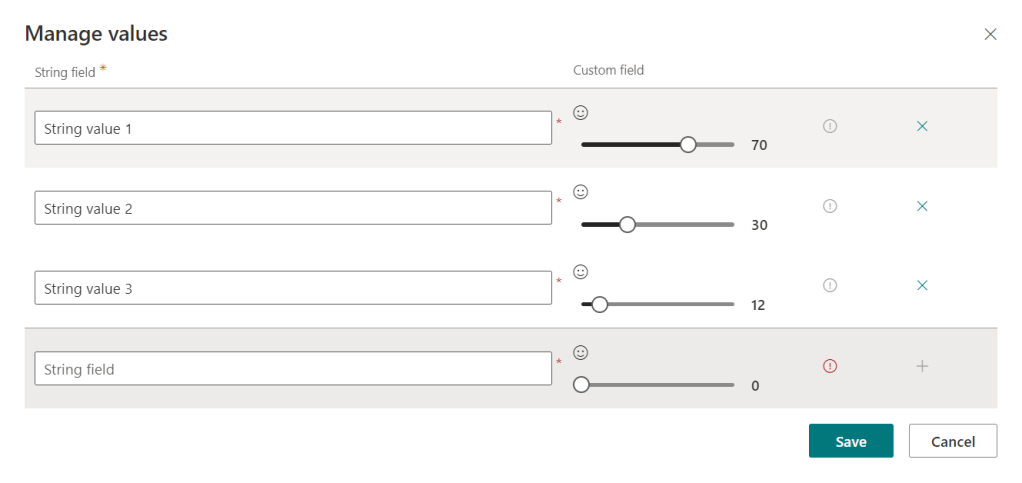1022x483 pixels.
Task: Click smiley icon in String value 3 row
Action: point(580,272)
